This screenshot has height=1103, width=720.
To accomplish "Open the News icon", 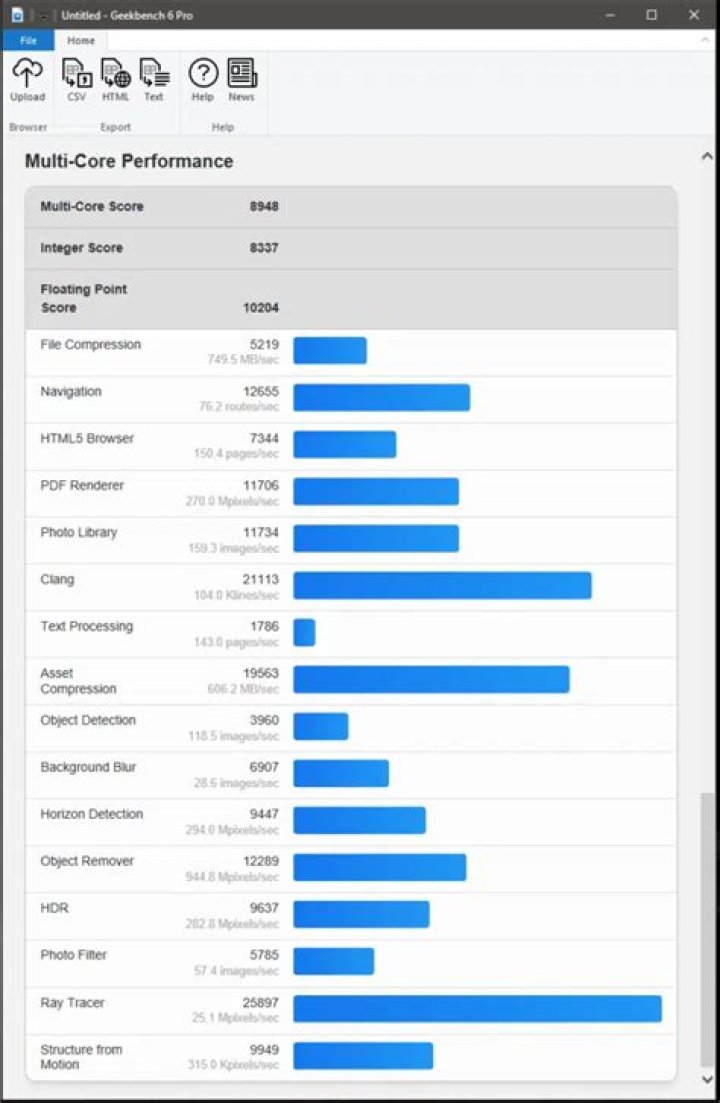I will tap(241, 80).
